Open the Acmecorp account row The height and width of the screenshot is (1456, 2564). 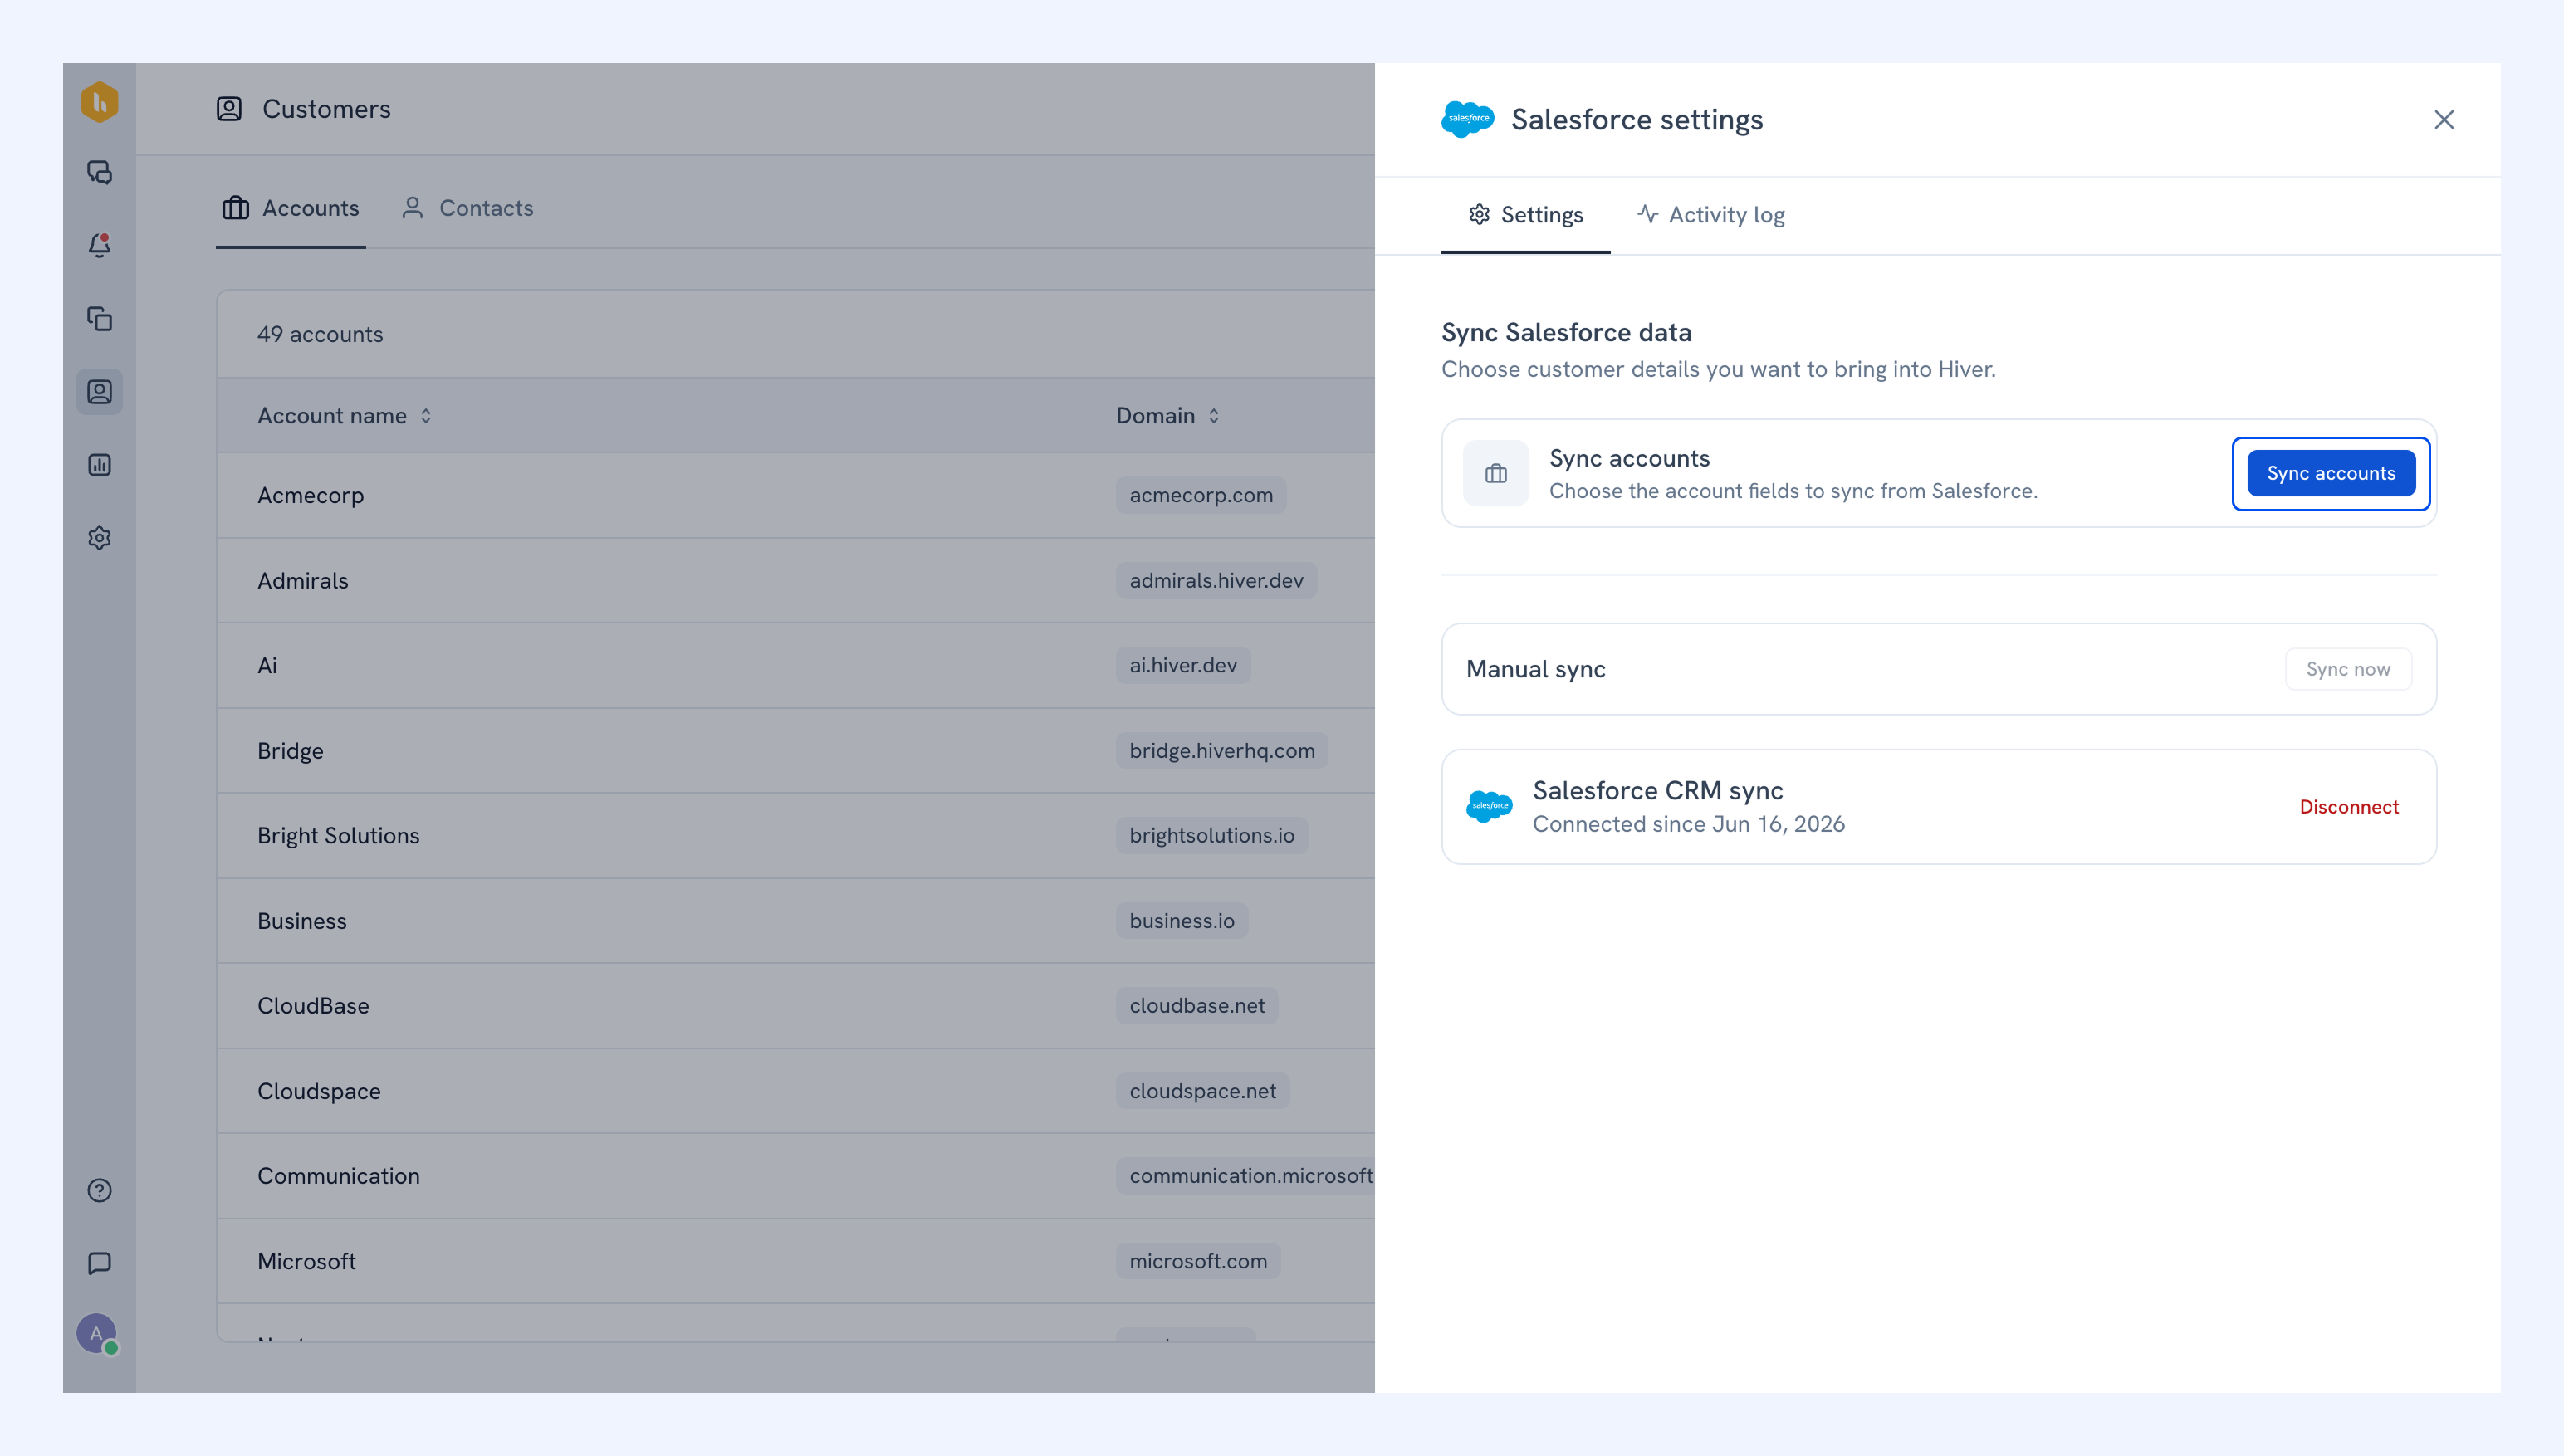pyautogui.click(x=796, y=495)
